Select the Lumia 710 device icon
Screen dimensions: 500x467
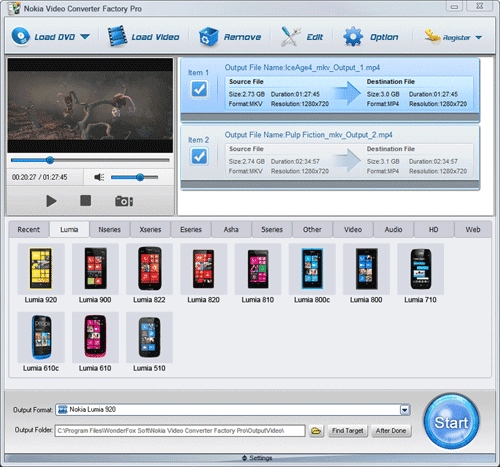[x=421, y=269]
